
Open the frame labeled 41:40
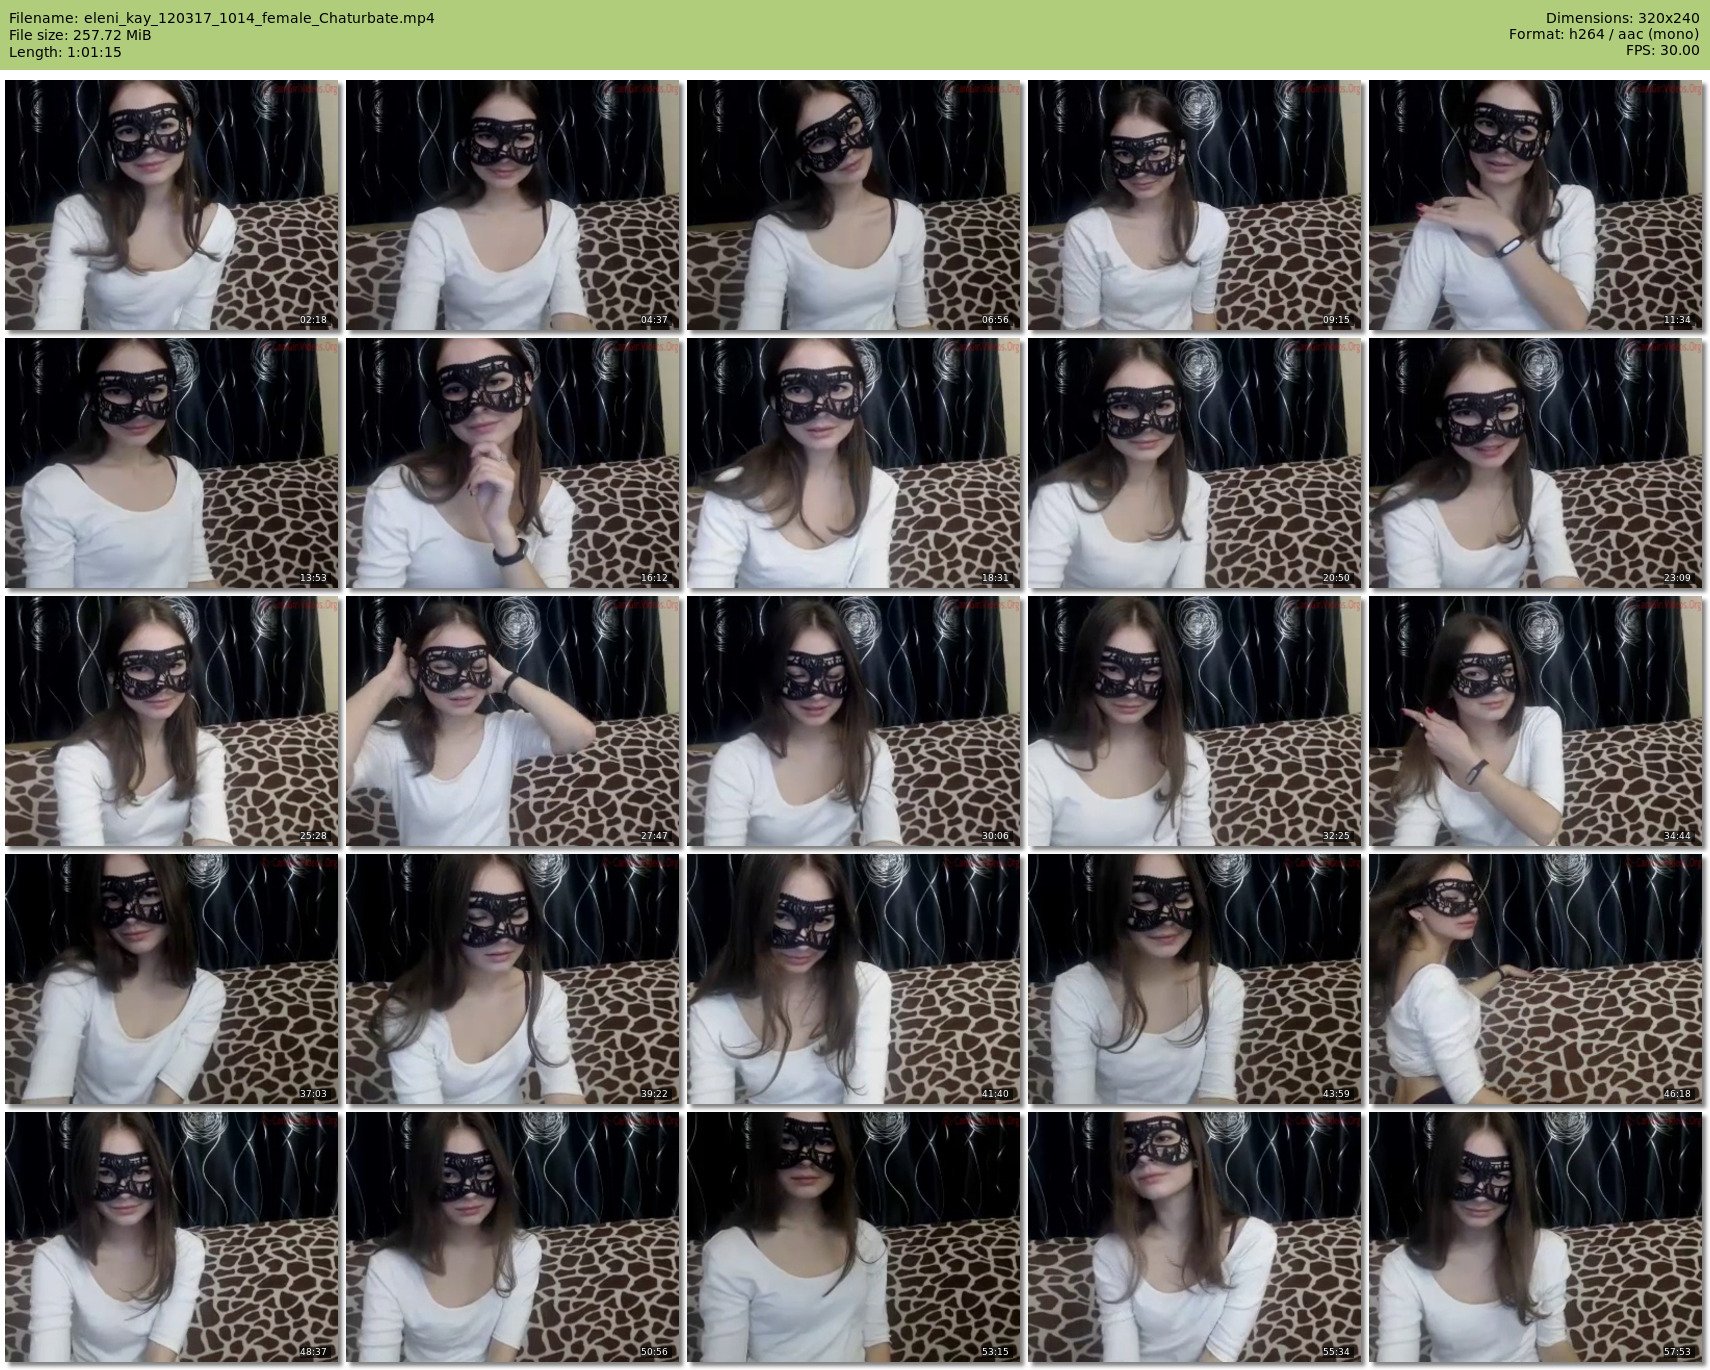pos(854,979)
